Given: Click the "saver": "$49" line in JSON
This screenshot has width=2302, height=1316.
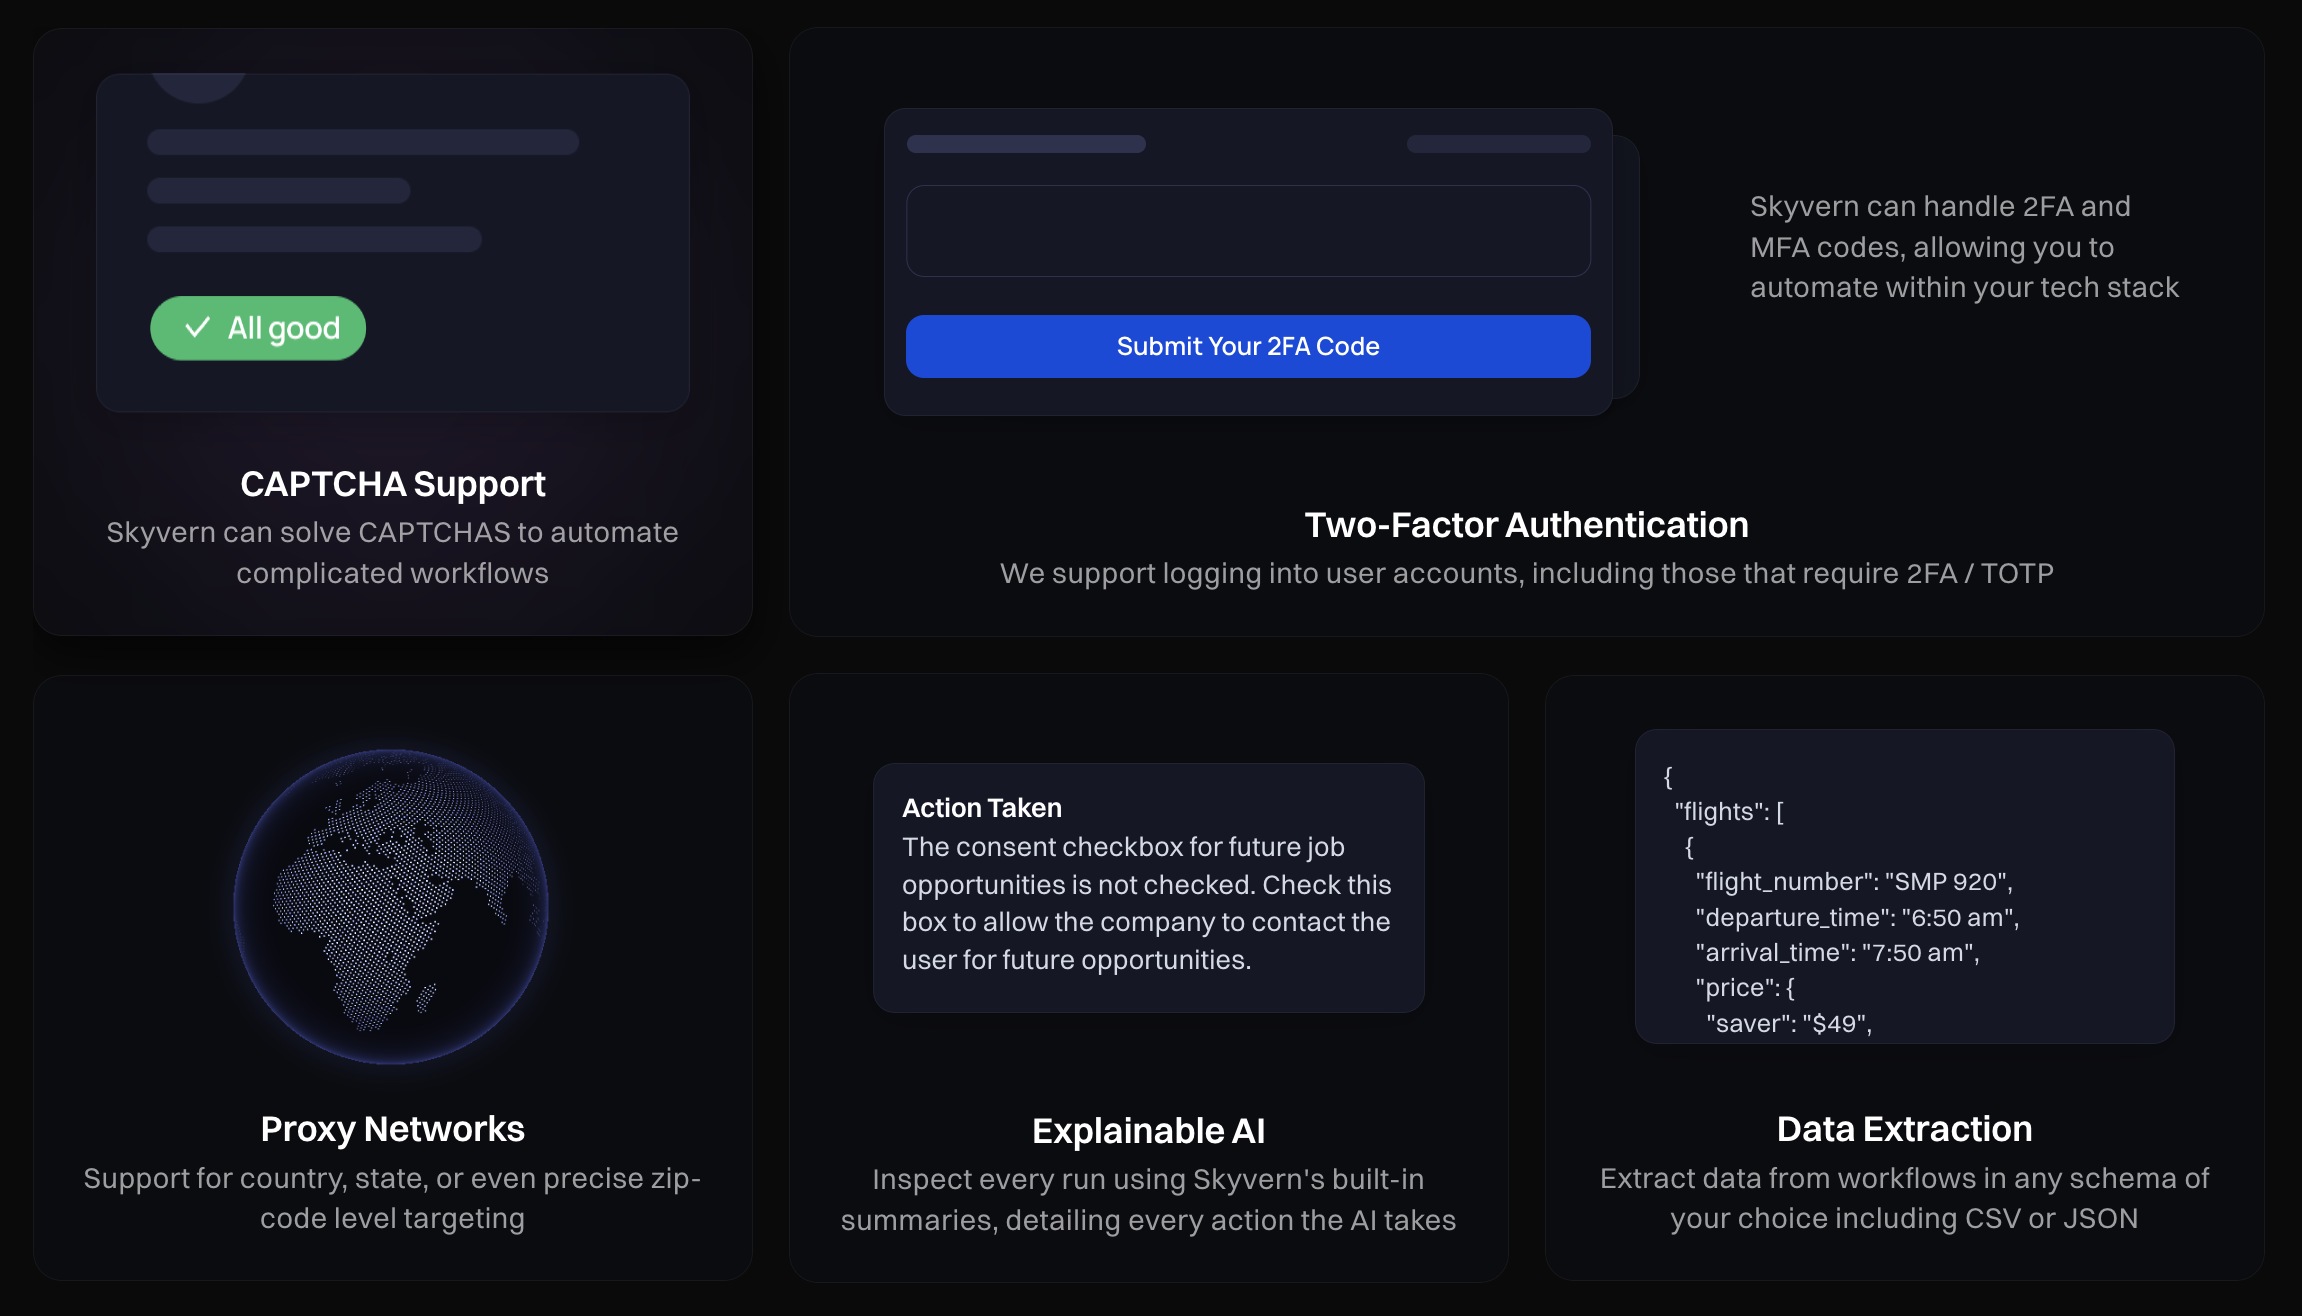Looking at the screenshot, I should [x=1789, y=1023].
